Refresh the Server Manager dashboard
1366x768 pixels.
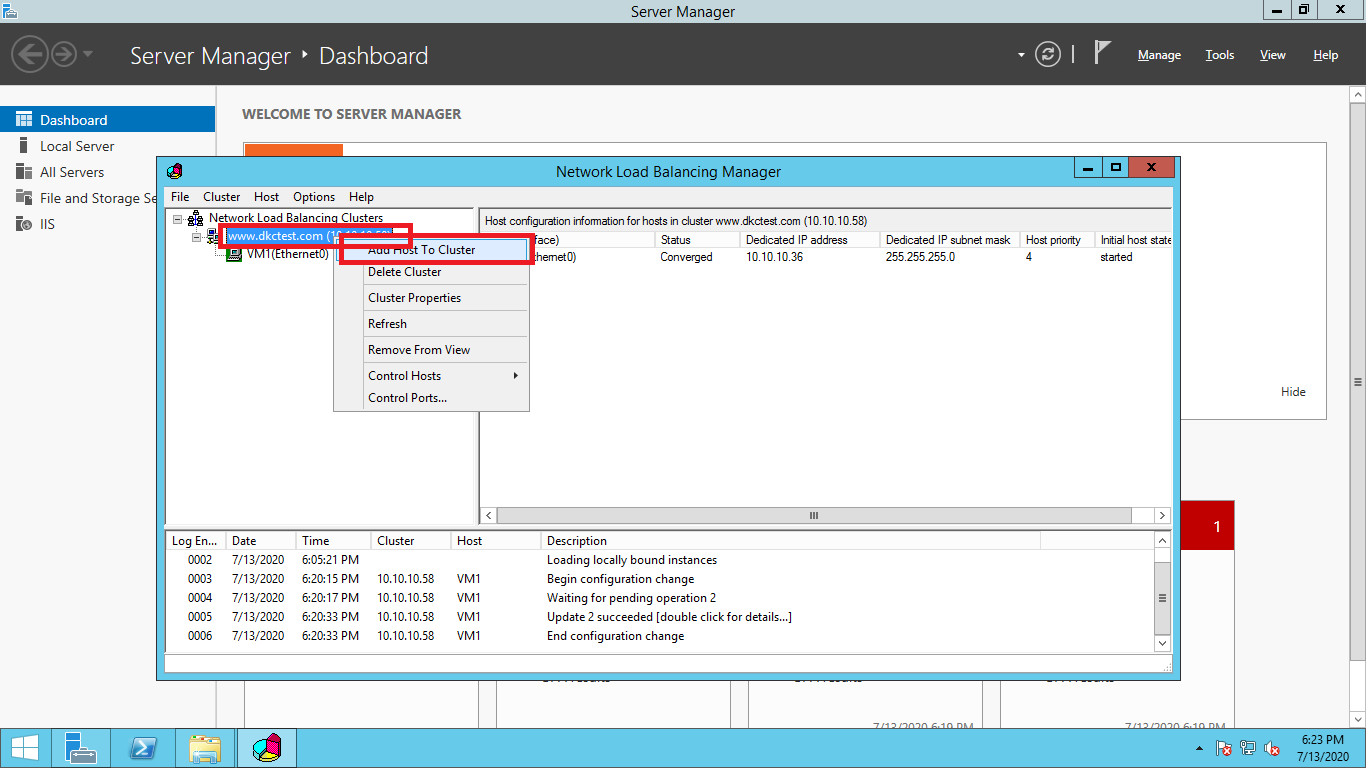pyautogui.click(x=1048, y=54)
